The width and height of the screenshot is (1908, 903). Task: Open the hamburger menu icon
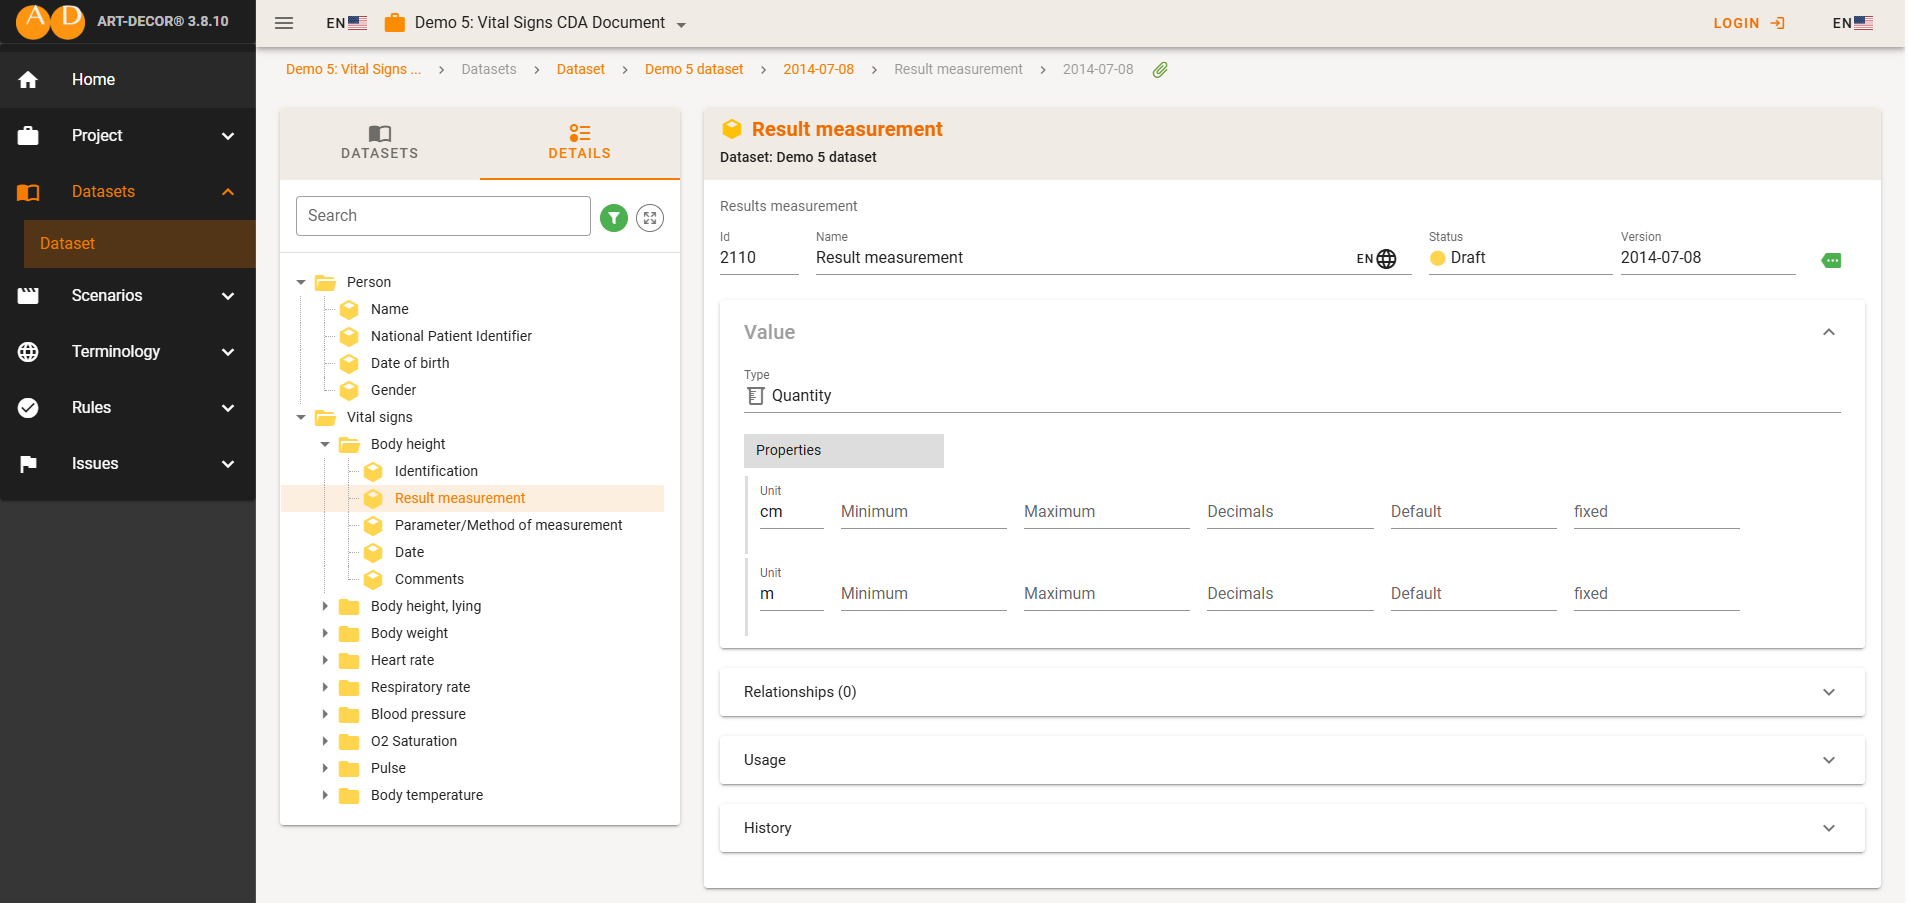tap(284, 23)
